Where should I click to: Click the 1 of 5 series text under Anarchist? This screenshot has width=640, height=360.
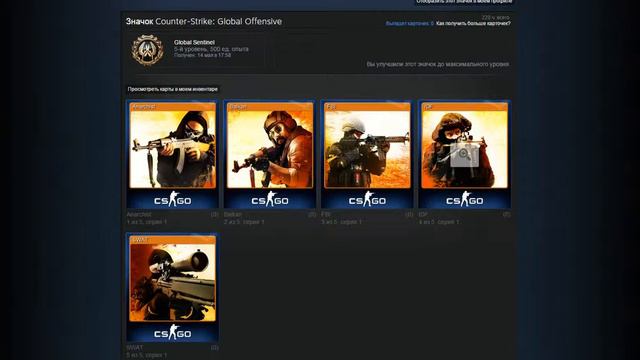point(147,222)
